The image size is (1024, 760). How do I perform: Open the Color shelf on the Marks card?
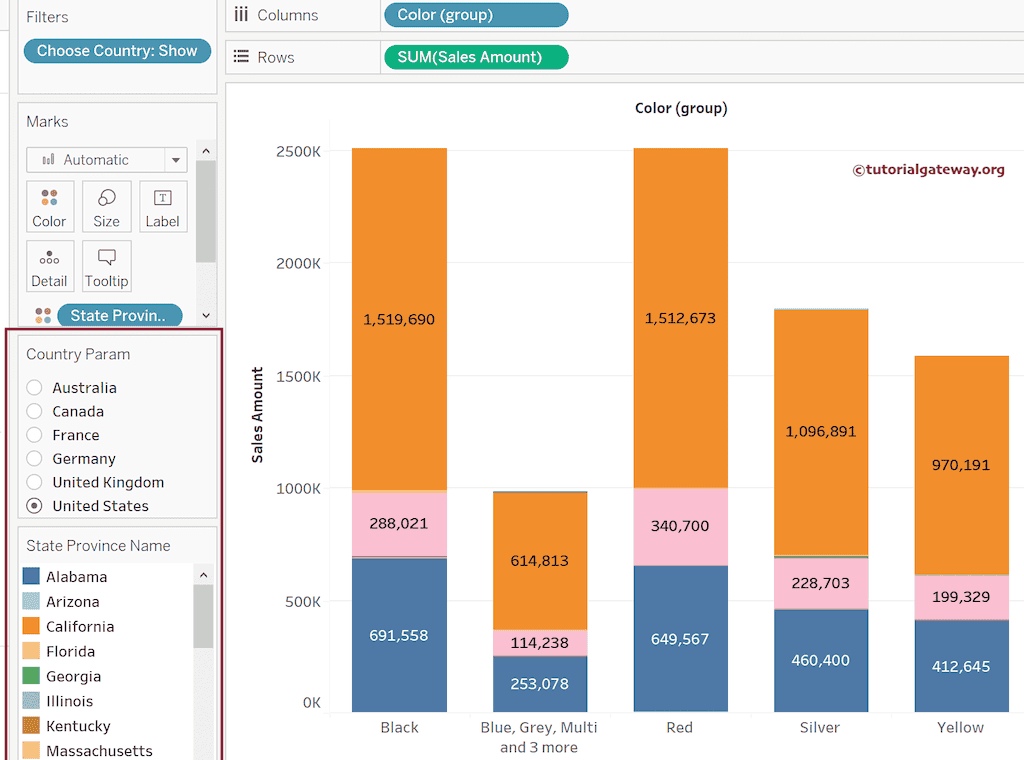50,206
